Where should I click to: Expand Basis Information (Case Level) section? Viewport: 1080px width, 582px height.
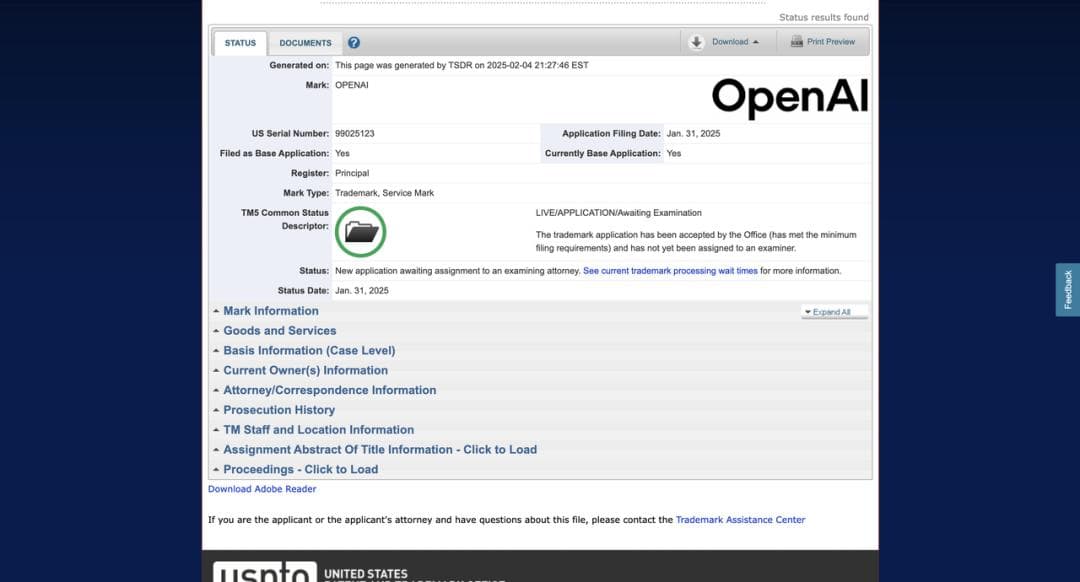pos(308,351)
